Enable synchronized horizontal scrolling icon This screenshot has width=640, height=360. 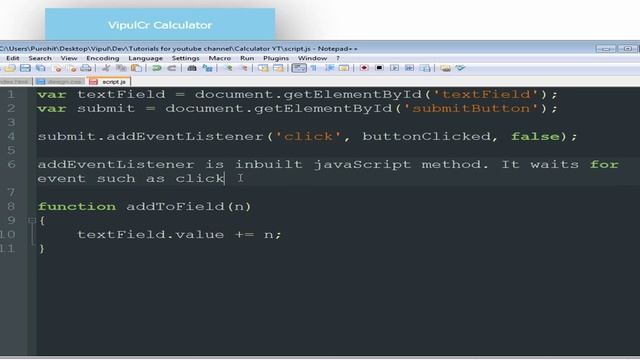(x=278, y=68)
